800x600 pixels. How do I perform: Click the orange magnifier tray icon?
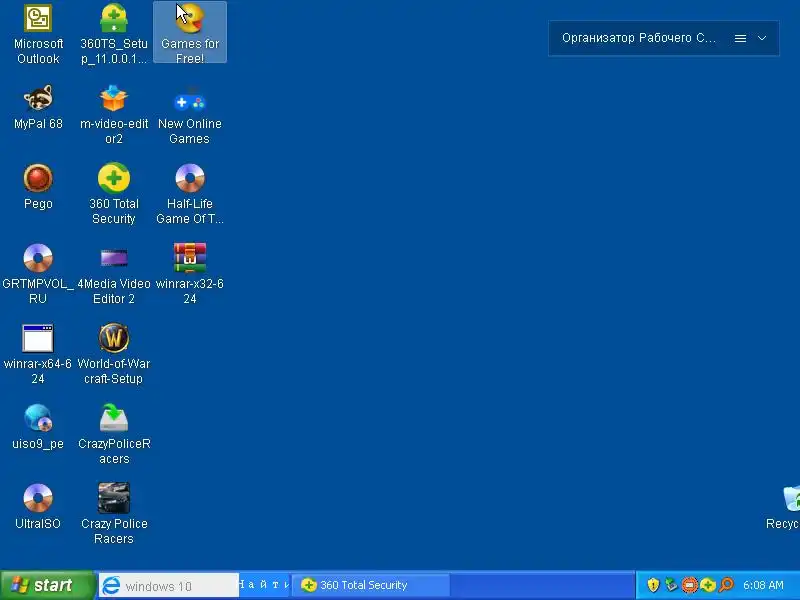click(726, 585)
